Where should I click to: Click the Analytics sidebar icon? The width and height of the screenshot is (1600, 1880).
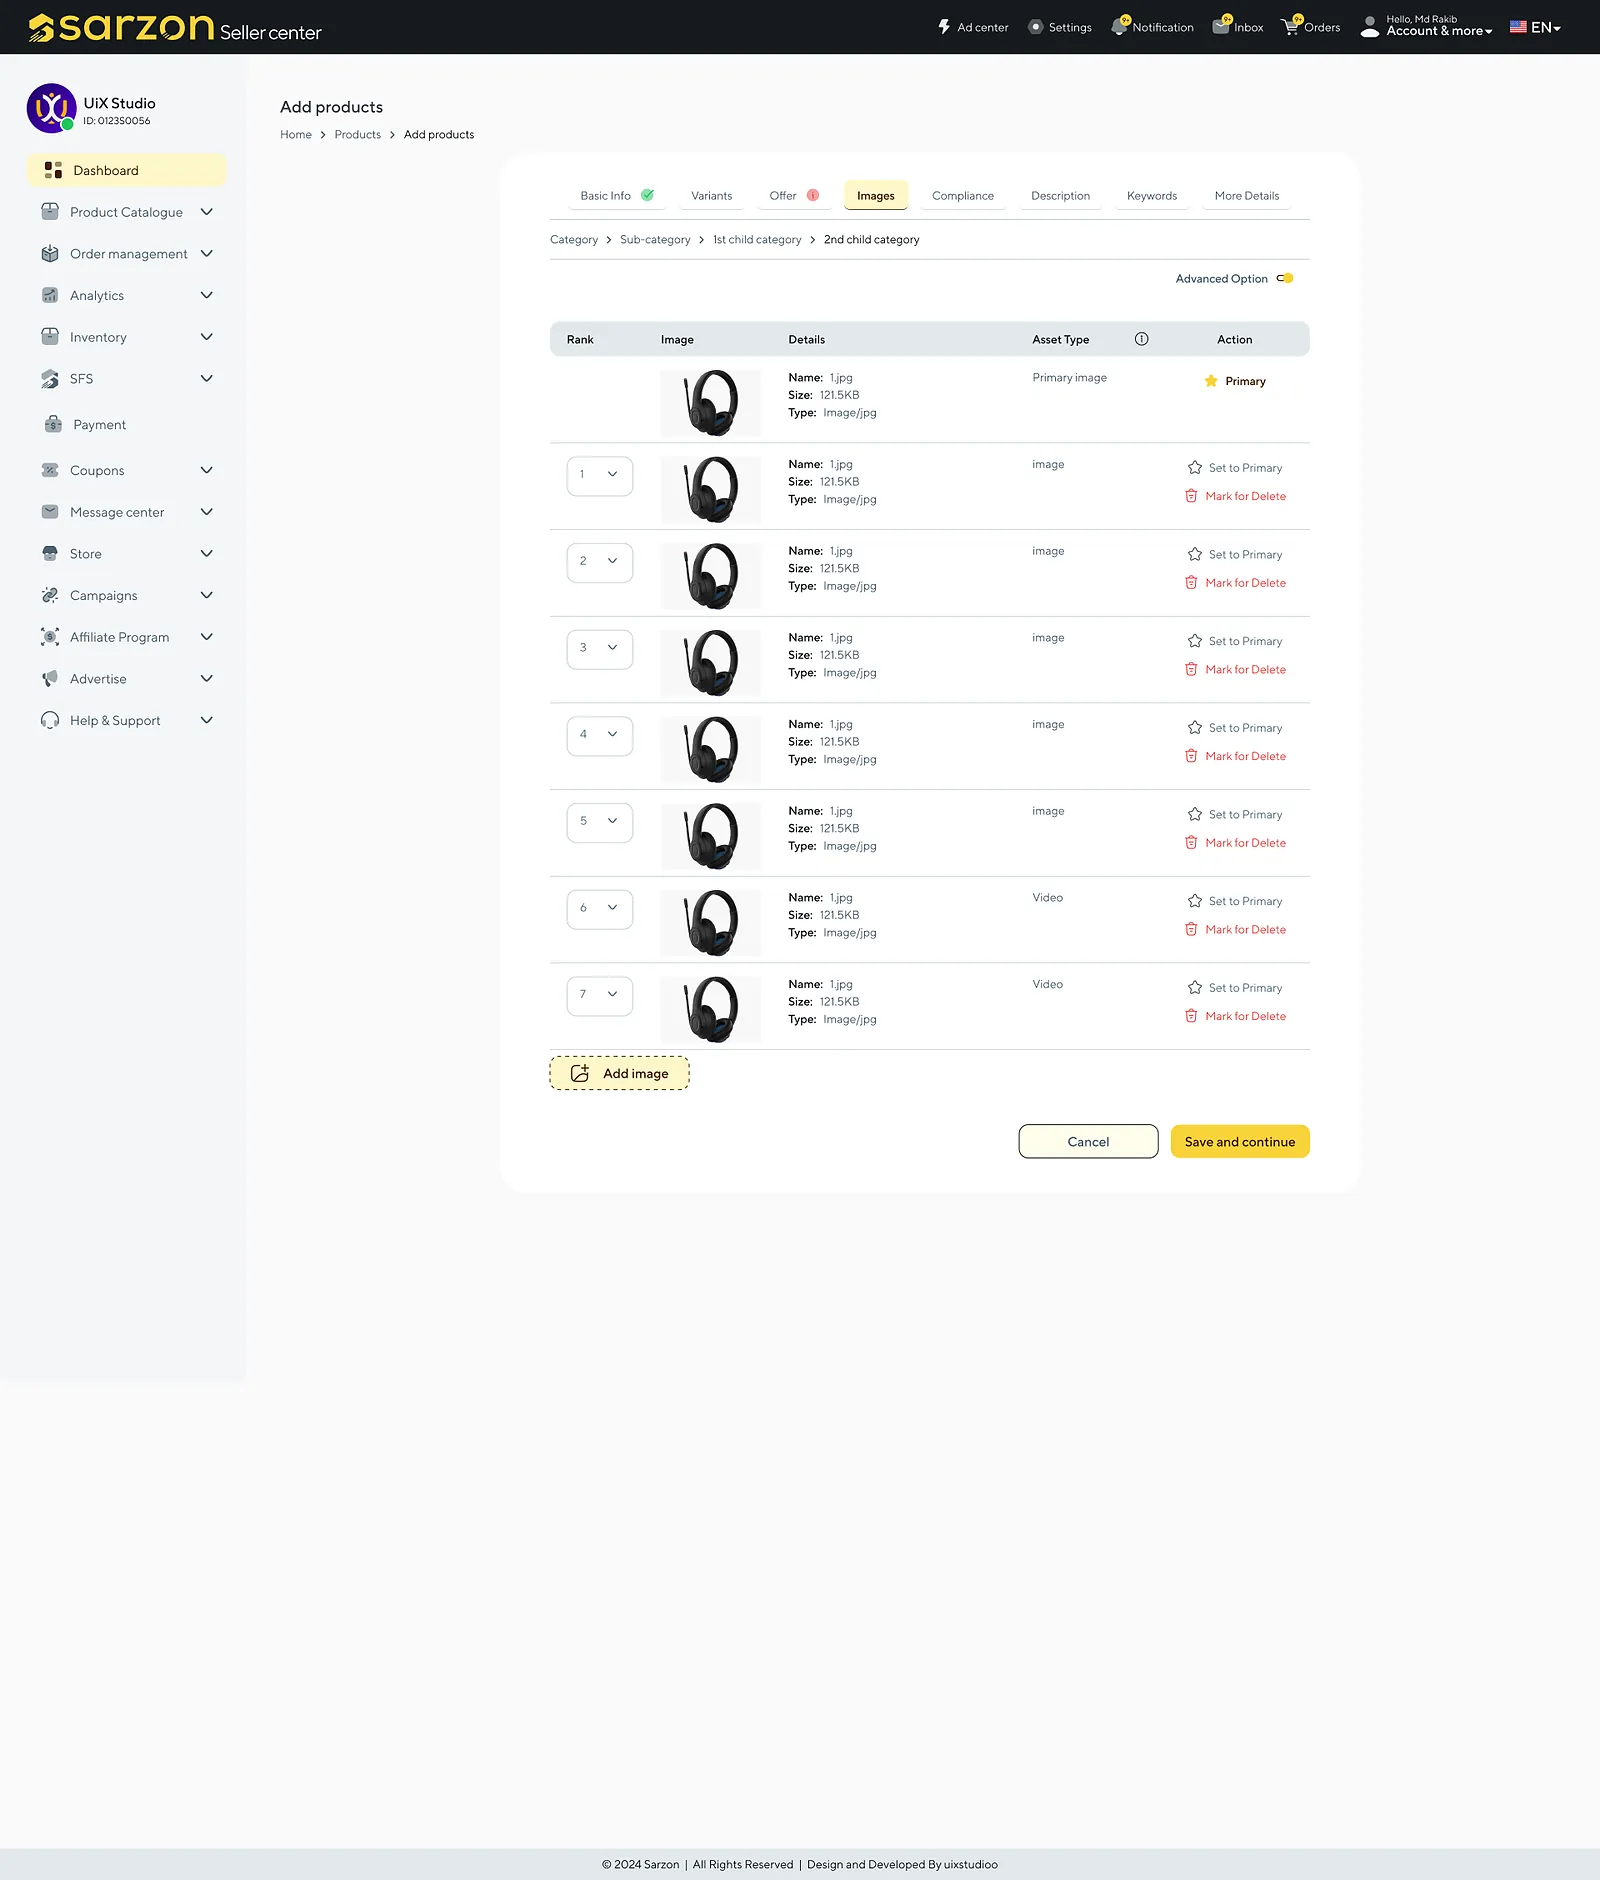[x=50, y=295]
